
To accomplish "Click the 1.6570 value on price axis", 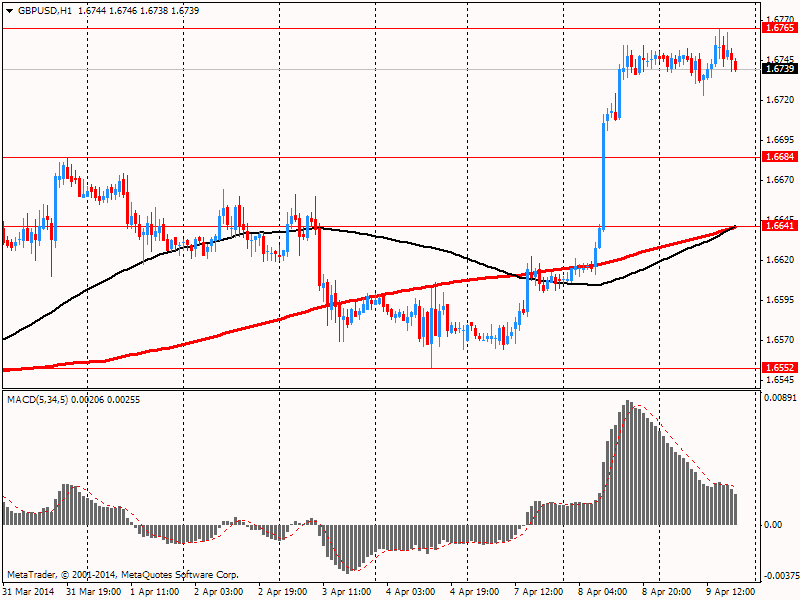I will (781, 340).
